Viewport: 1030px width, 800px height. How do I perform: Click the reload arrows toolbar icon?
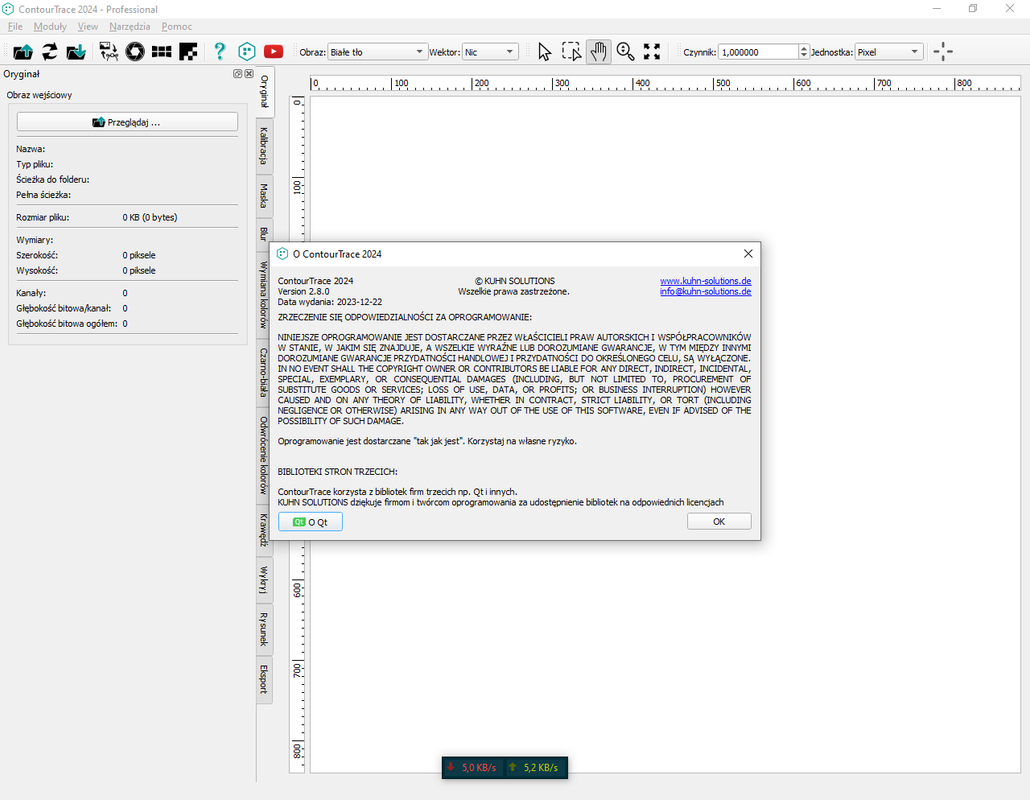pyautogui.click(x=50, y=52)
